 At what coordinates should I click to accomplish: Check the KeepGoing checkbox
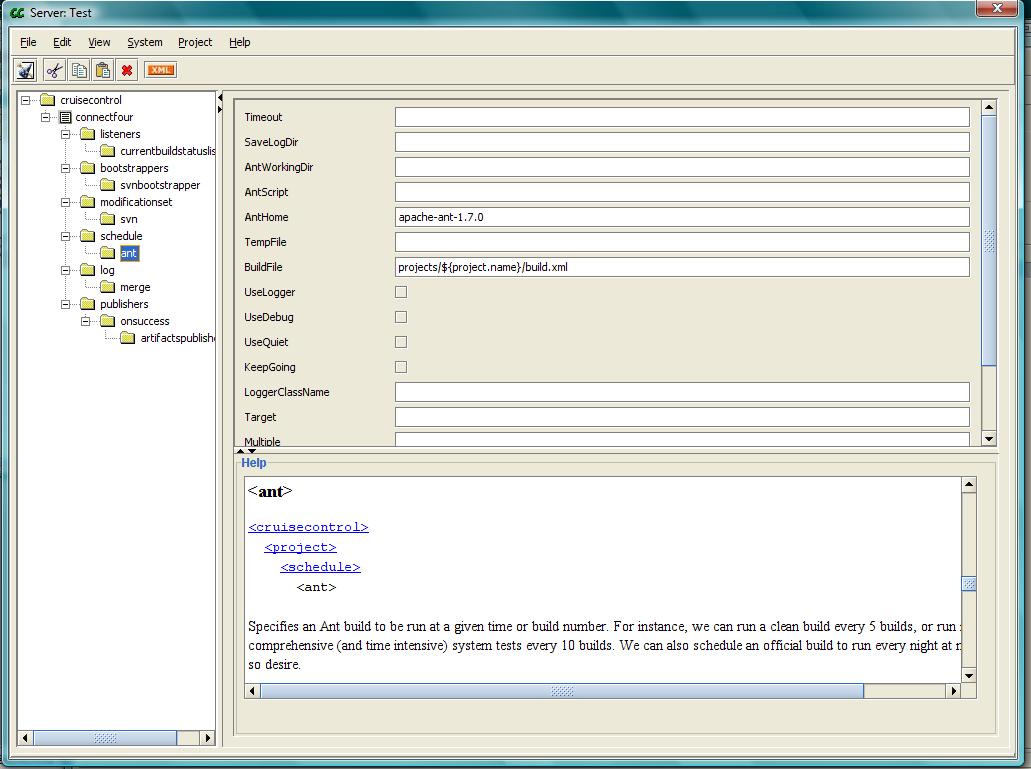pyautogui.click(x=401, y=367)
